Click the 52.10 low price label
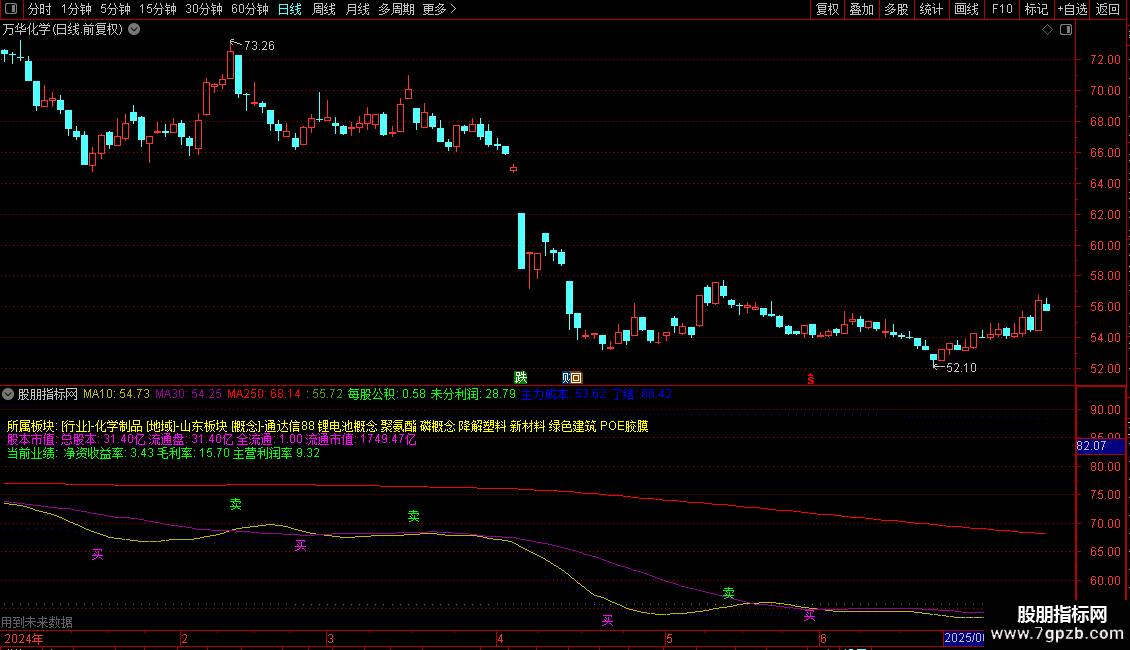Viewport: 1130px width, 650px height. 961,368
